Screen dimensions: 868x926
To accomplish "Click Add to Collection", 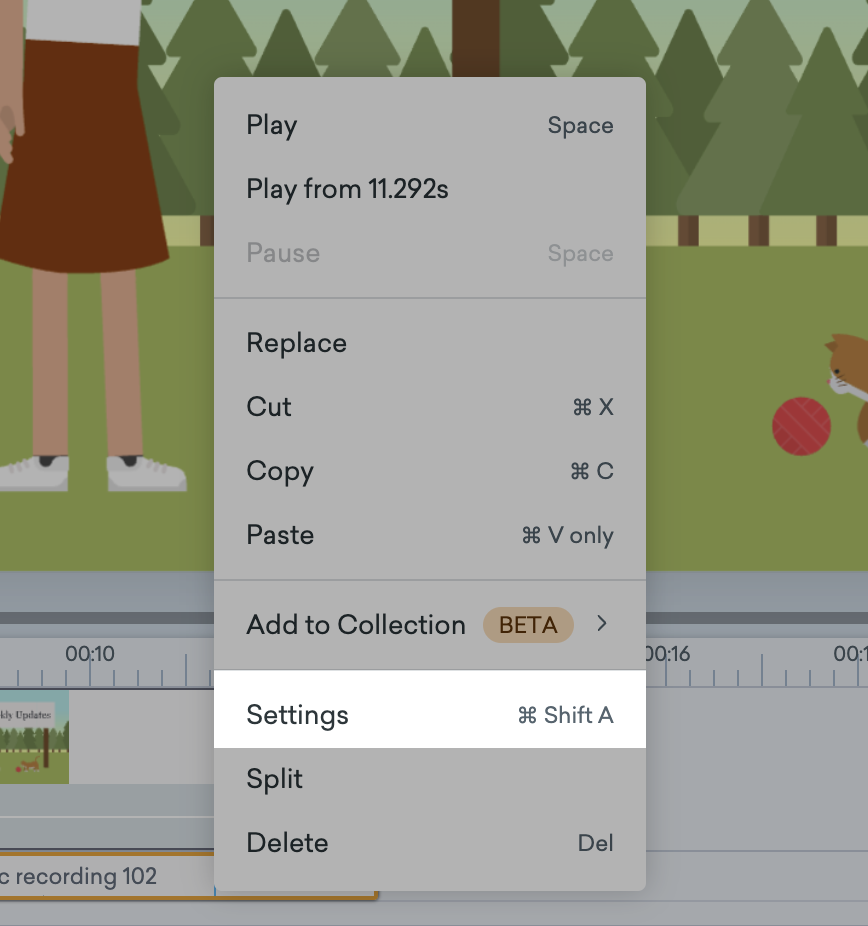I will (355, 624).
